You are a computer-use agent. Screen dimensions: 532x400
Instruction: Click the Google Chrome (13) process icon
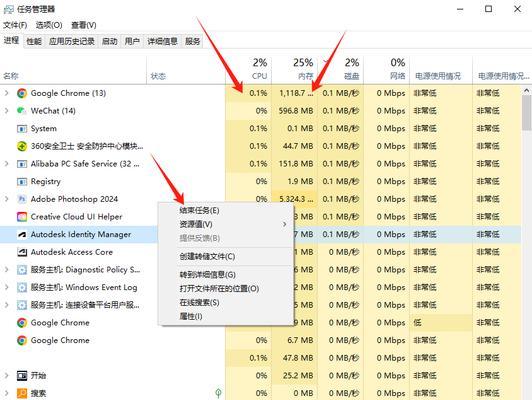click(x=22, y=93)
